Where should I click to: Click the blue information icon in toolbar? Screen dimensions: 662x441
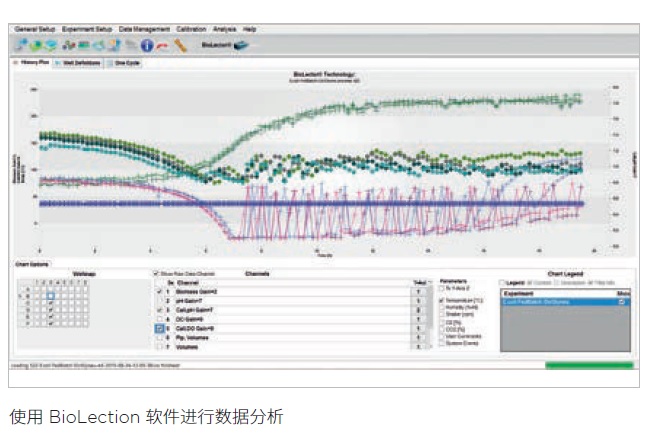tap(147, 45)
